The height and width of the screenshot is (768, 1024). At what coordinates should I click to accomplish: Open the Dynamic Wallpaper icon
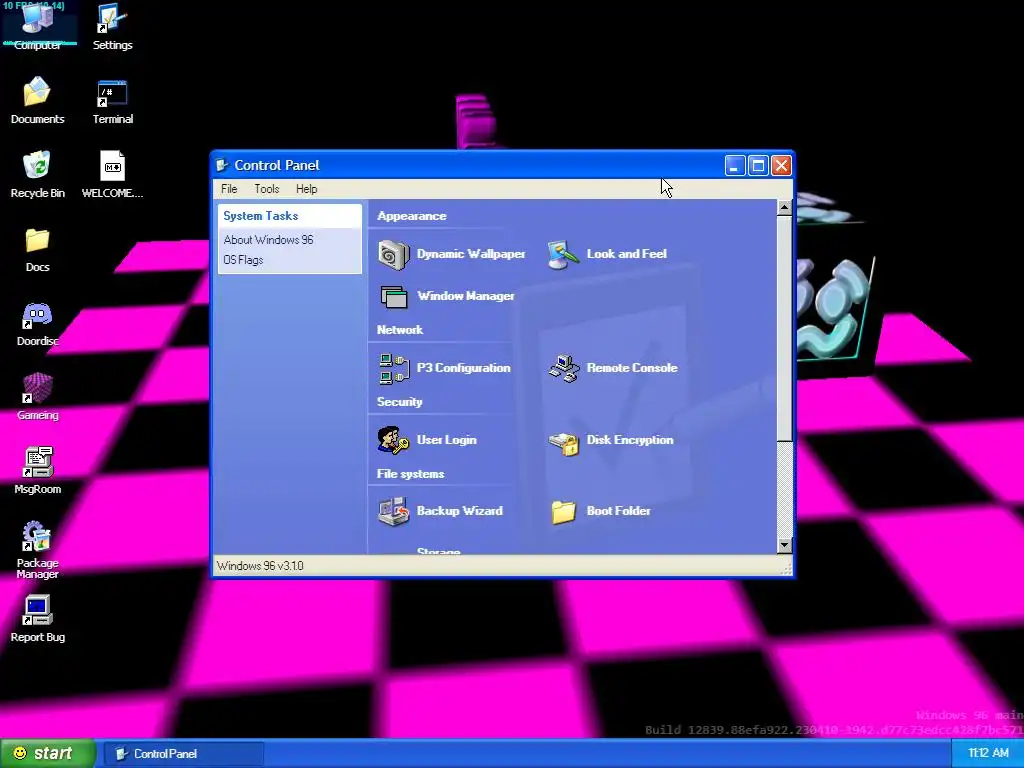coord(394,254)
